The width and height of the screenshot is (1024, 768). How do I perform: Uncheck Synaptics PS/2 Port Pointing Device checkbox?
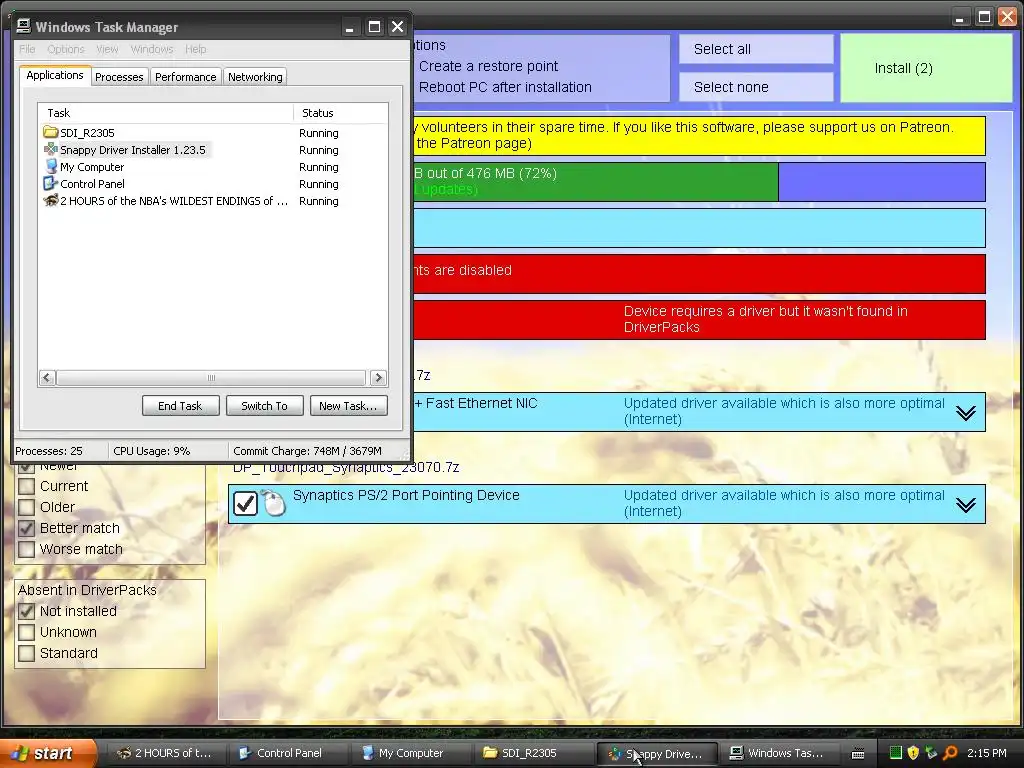pyautogui.click(x=246, y=504)
